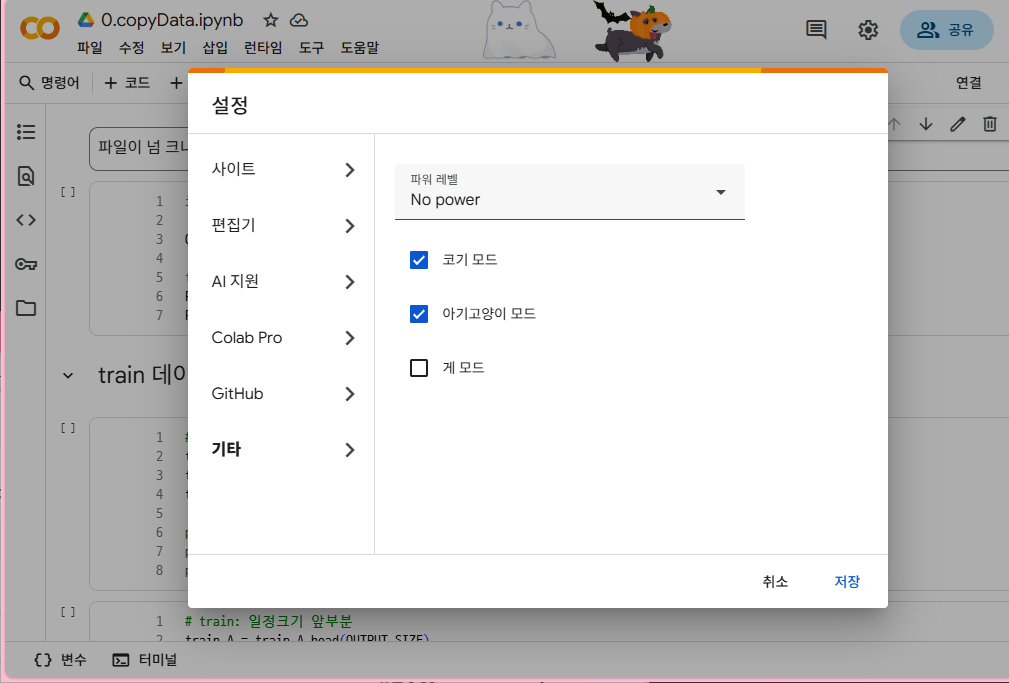1009x683 pixels.
Task: Enable the 게 모드 checkbox
Action: click(419, 368)
